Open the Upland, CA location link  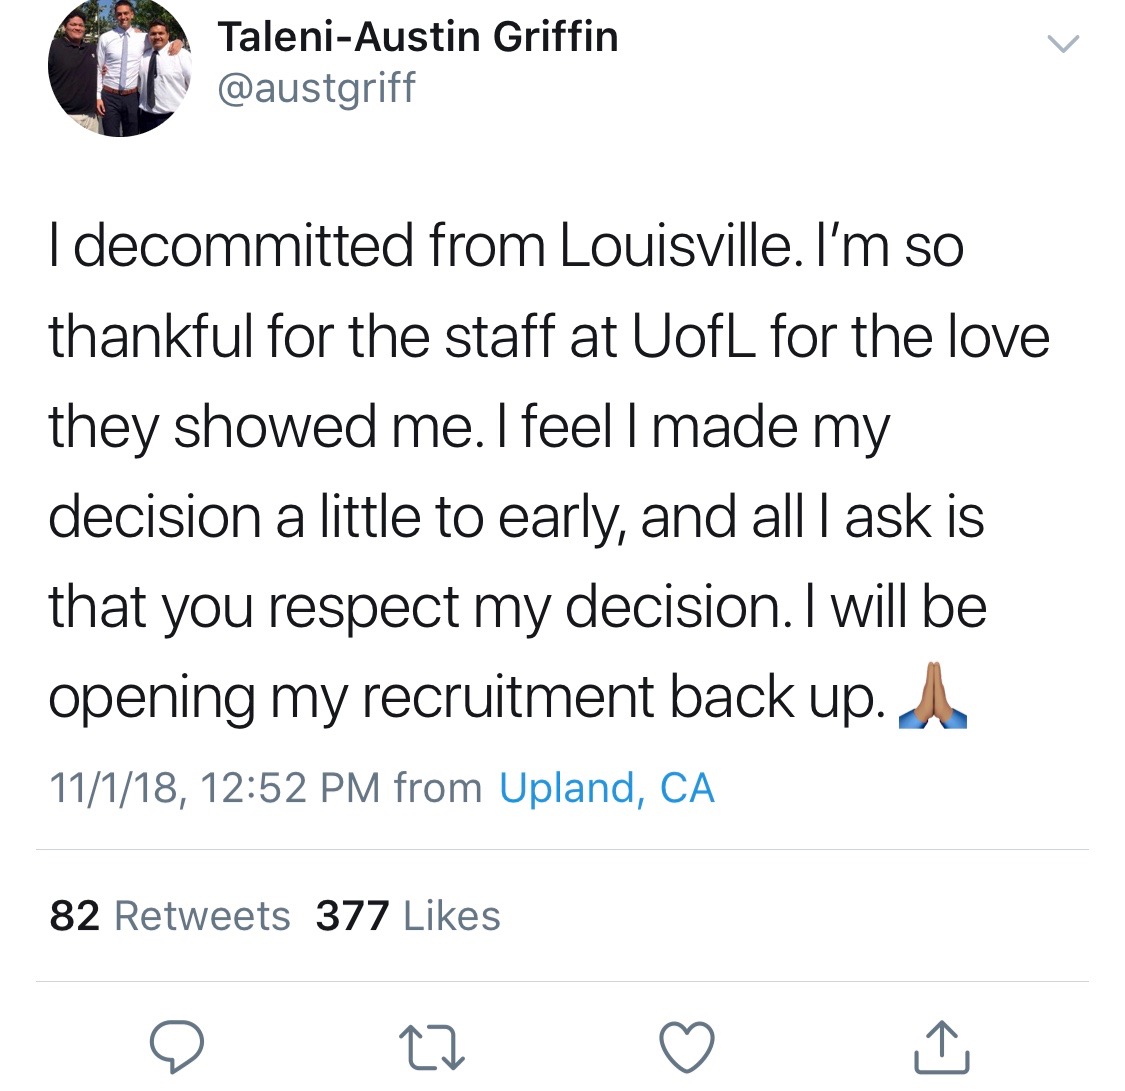[x=607, y=788]
